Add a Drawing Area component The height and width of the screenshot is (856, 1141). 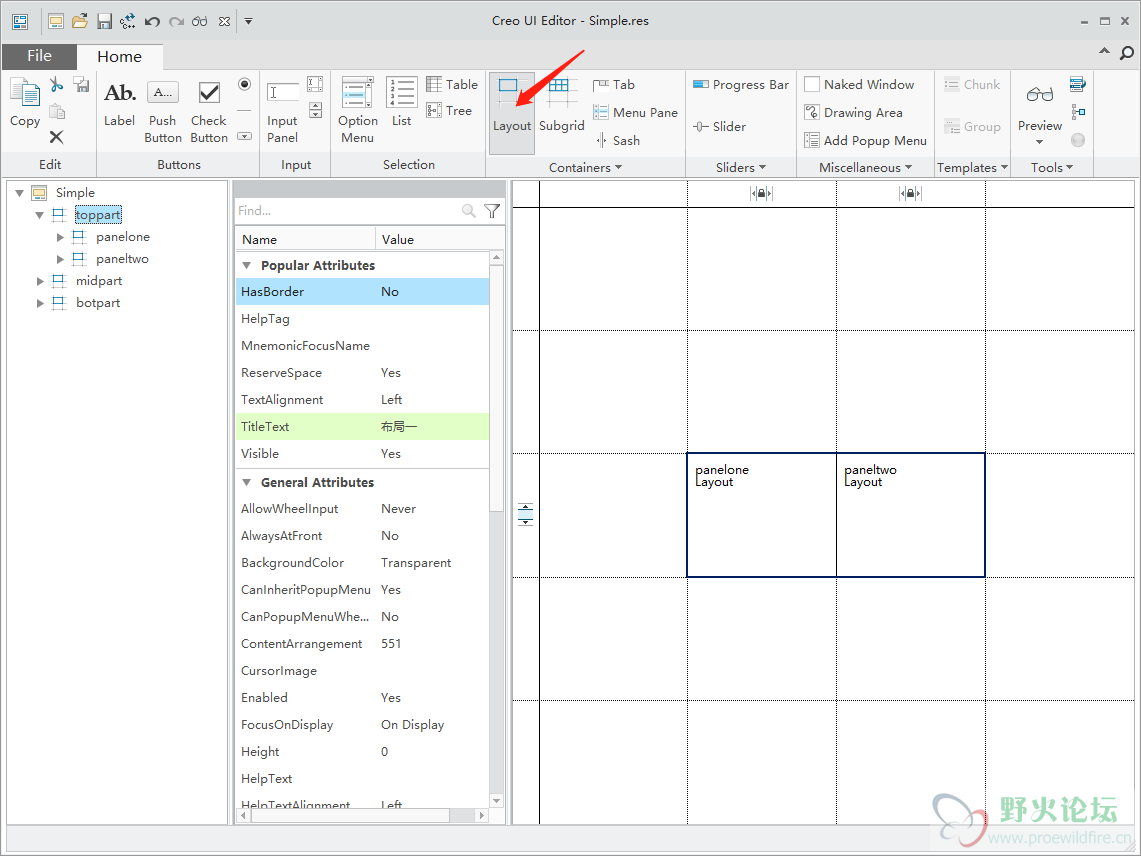click(853, 113)
